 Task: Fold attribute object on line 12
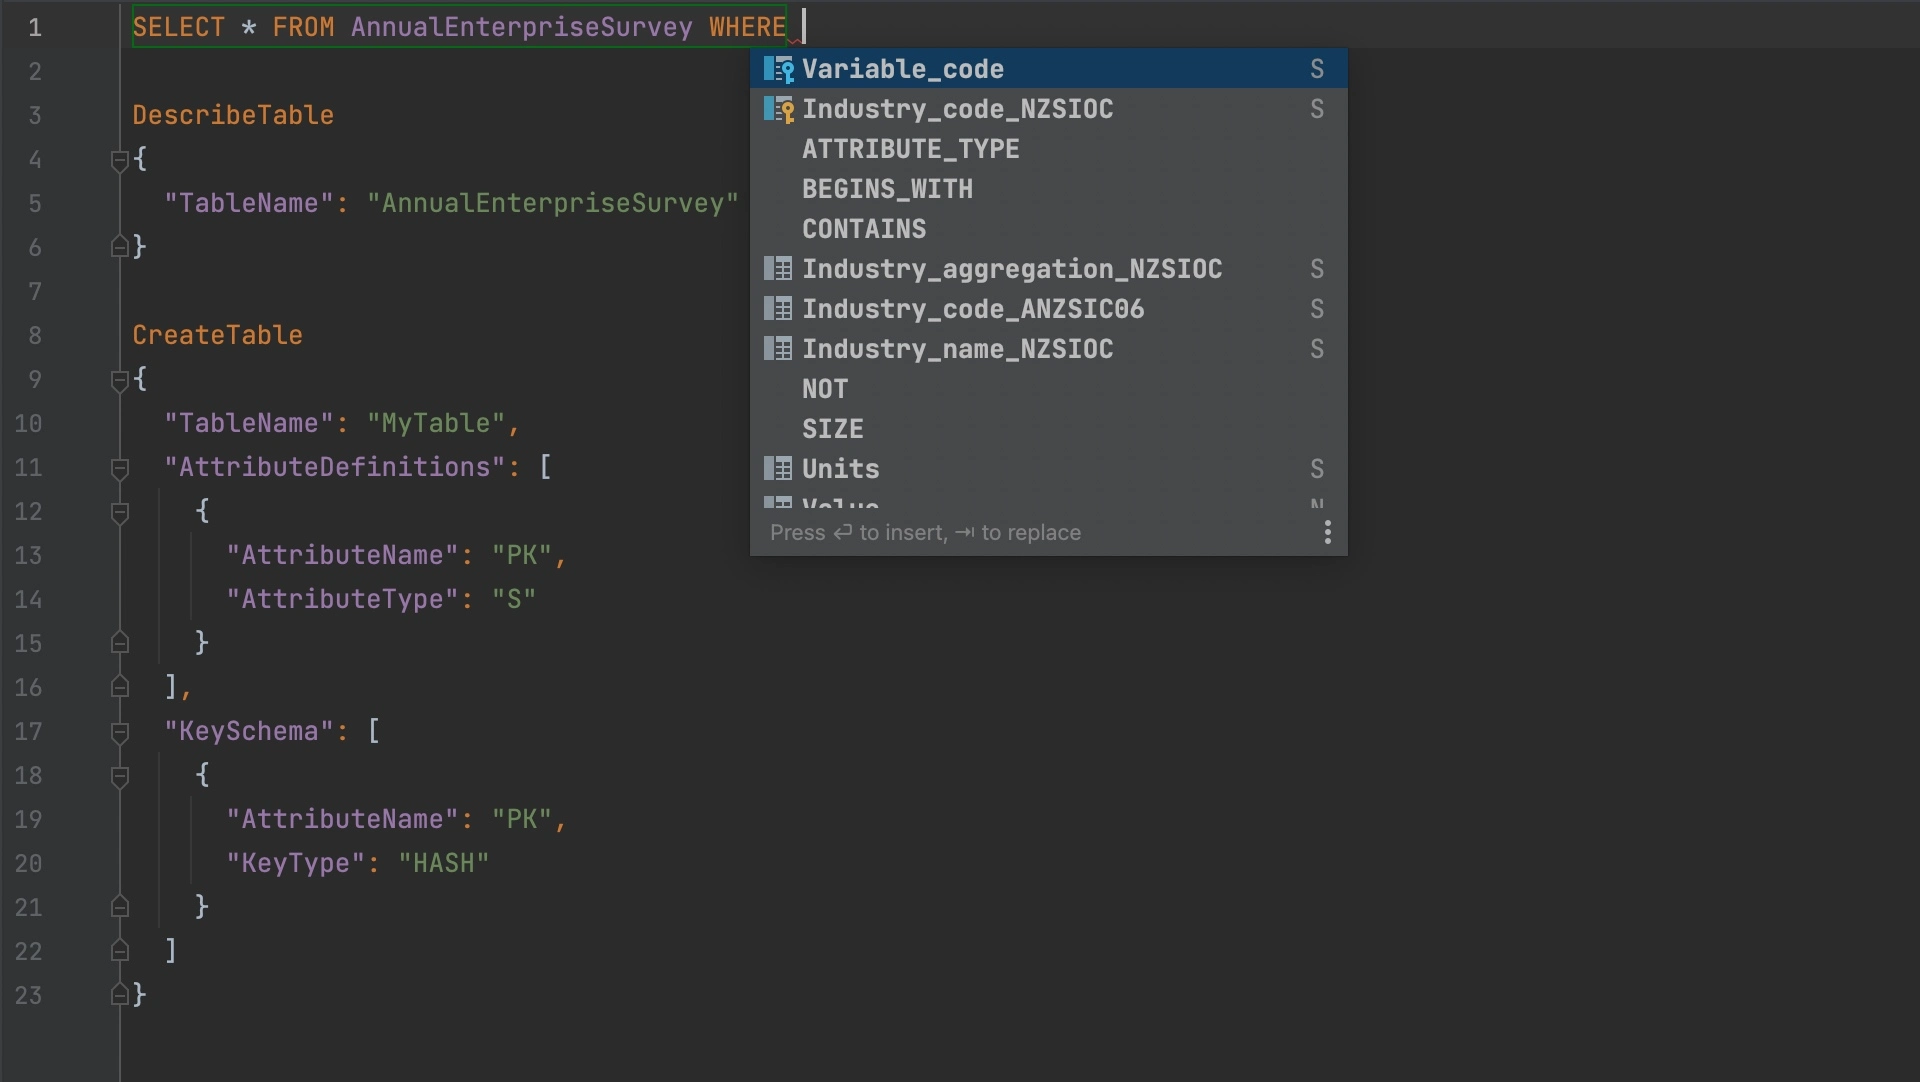click(x=119, y=512)
